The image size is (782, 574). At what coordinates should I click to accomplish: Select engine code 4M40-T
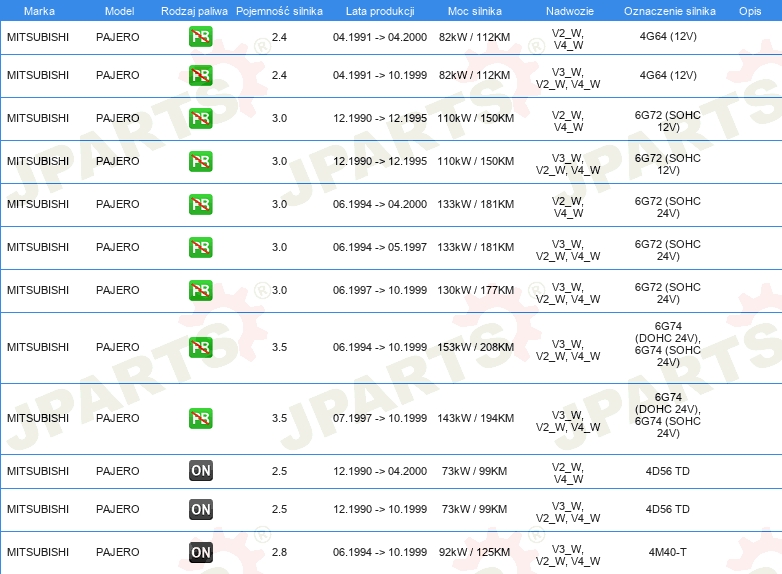point(667,552)
